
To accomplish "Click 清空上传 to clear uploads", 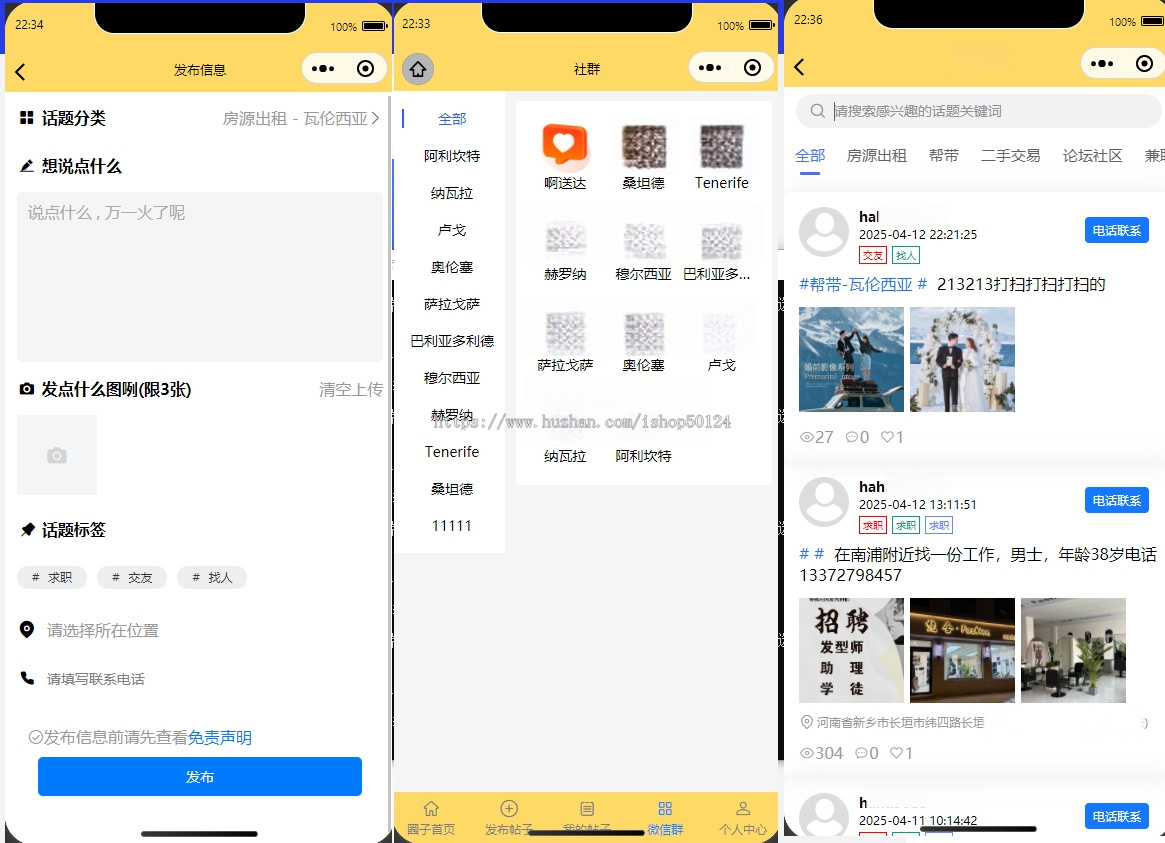I will coord(351,389).
